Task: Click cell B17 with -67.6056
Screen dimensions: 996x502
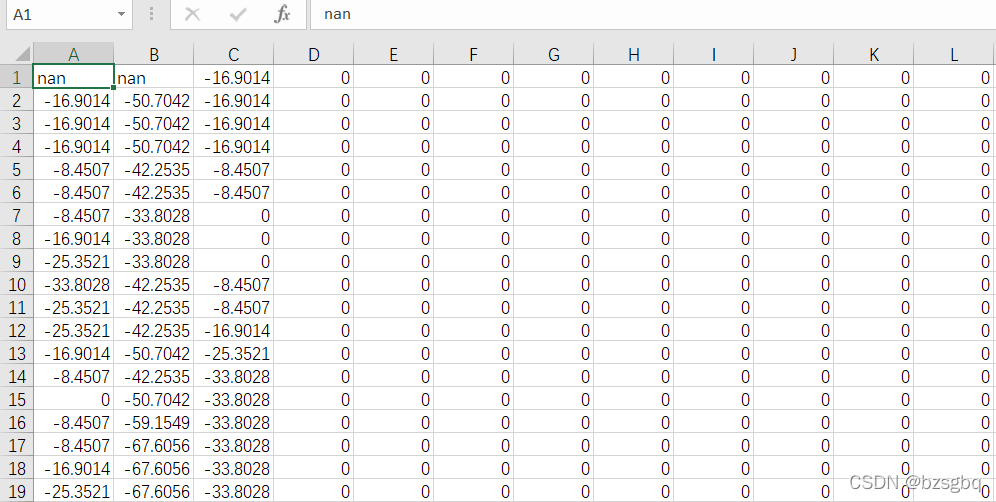Action: (154, 445)
